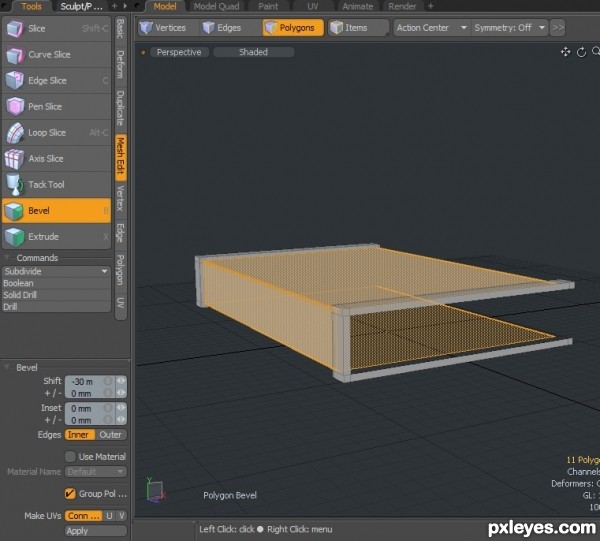
Task: Collapse the Commands section
Action: (7, 258)
